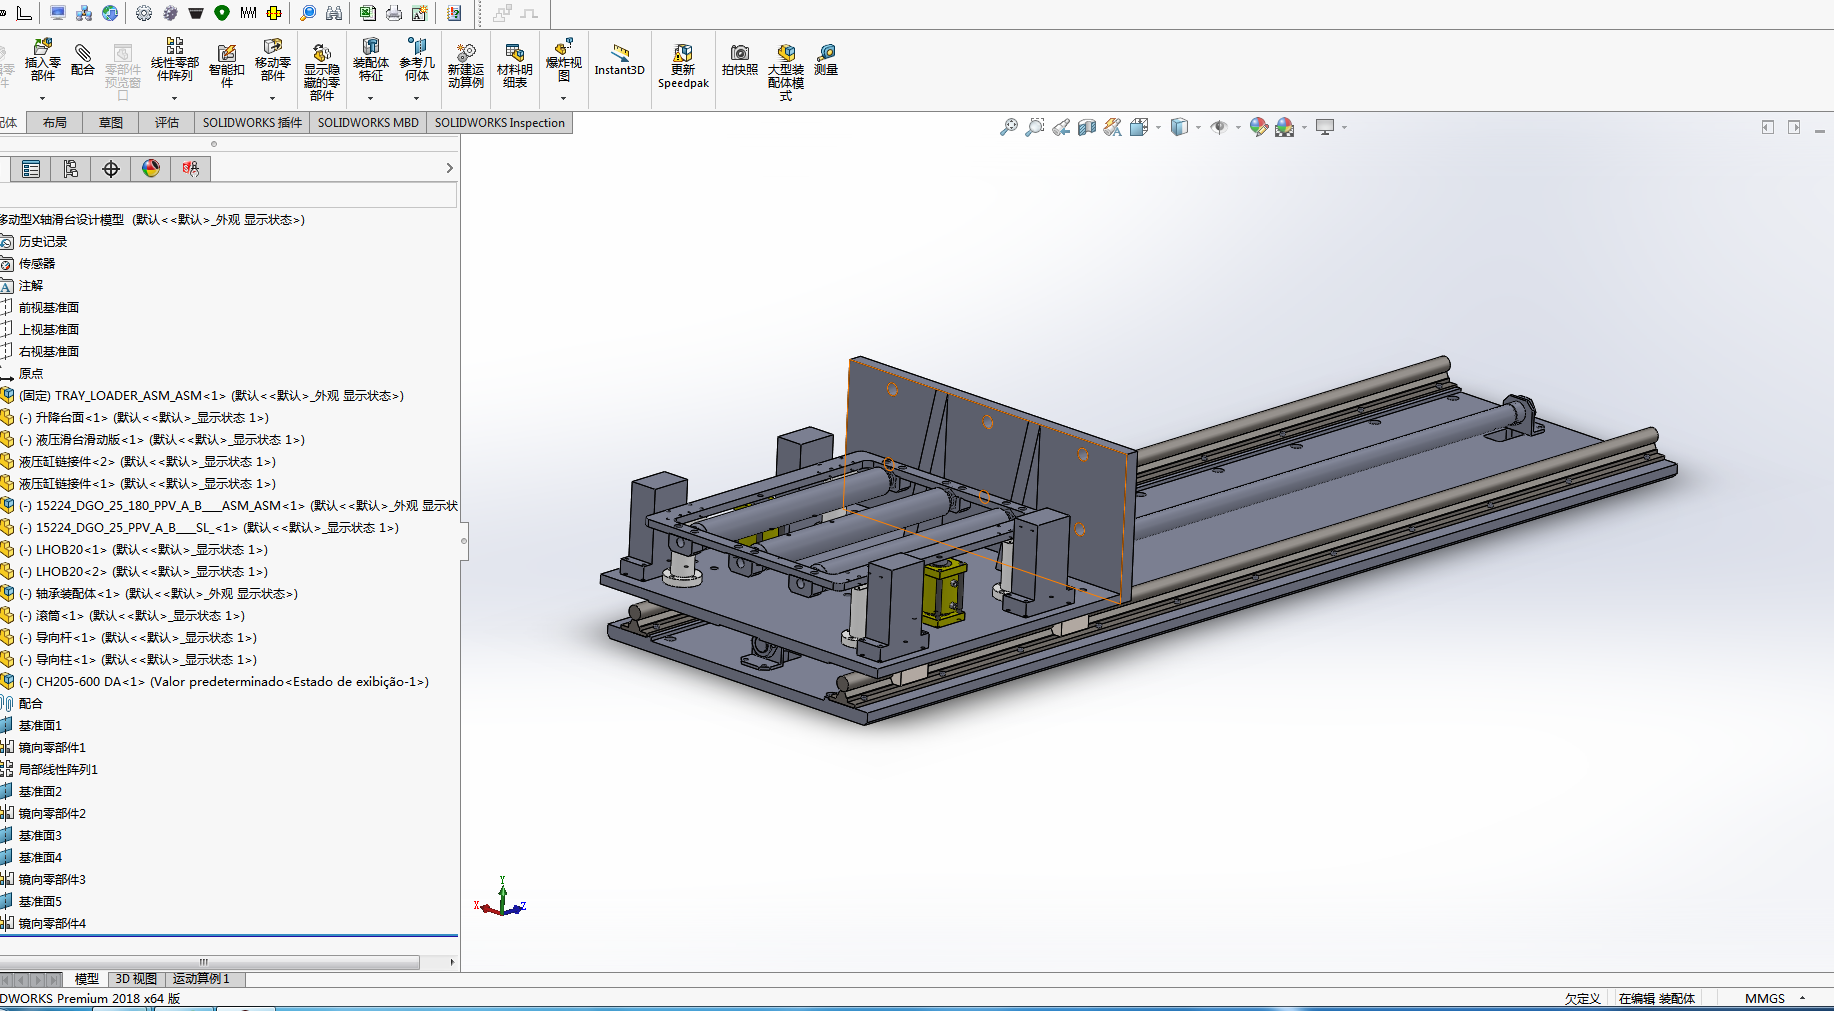Expand the panel using the right chevron
The height and width of the screenshot is (1011, 1834).
[450, 169]
